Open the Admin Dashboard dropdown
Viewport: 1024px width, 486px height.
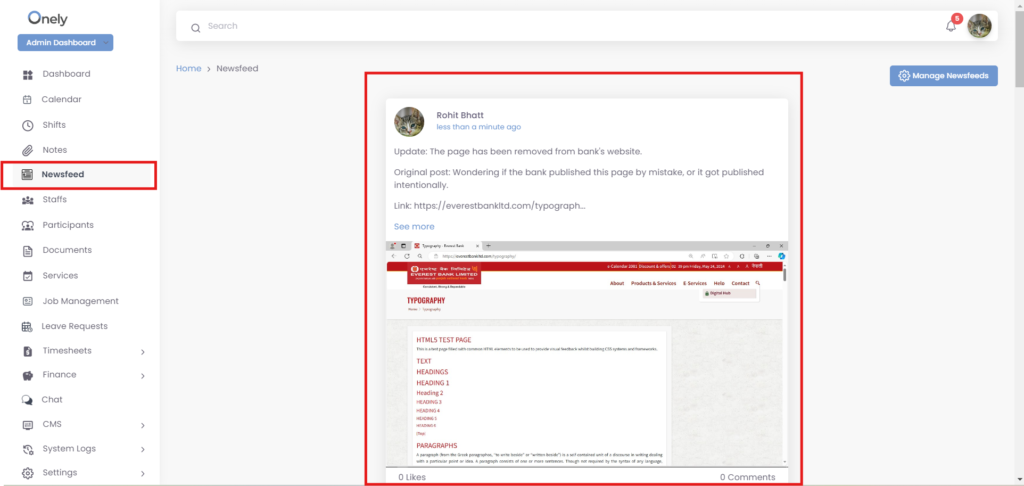(x=65, y=43)
